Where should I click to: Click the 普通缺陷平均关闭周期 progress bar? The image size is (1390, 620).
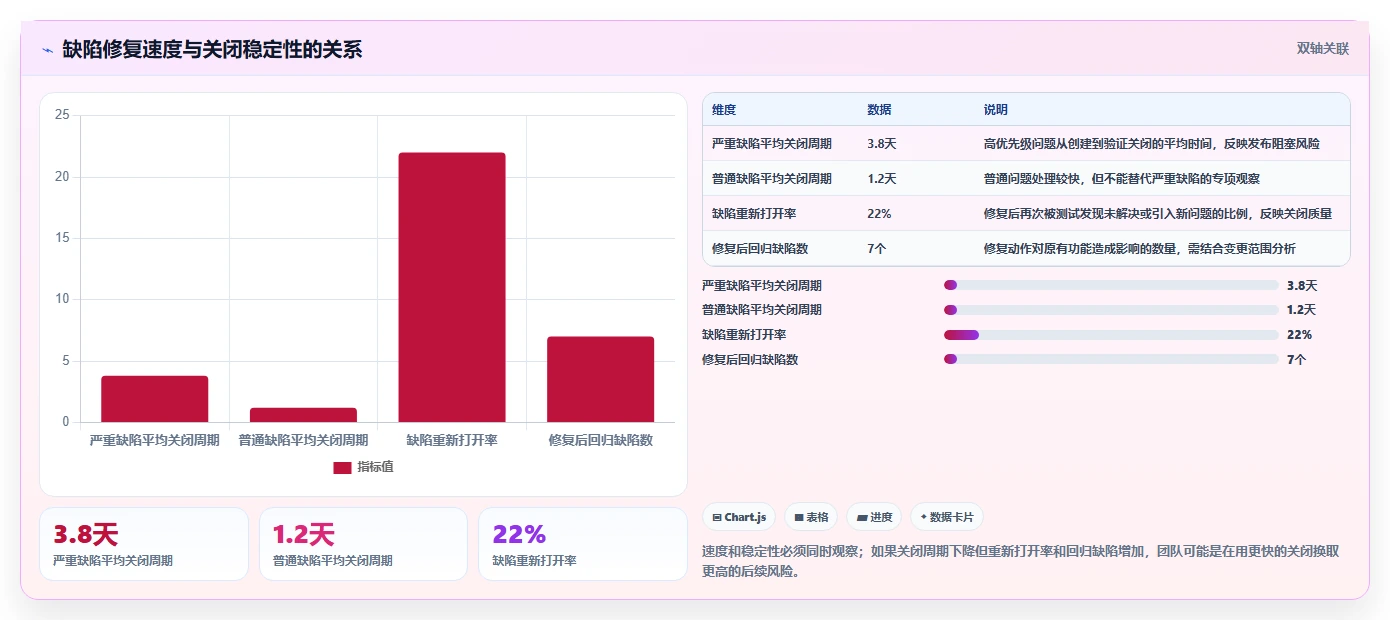[1111, 310]
